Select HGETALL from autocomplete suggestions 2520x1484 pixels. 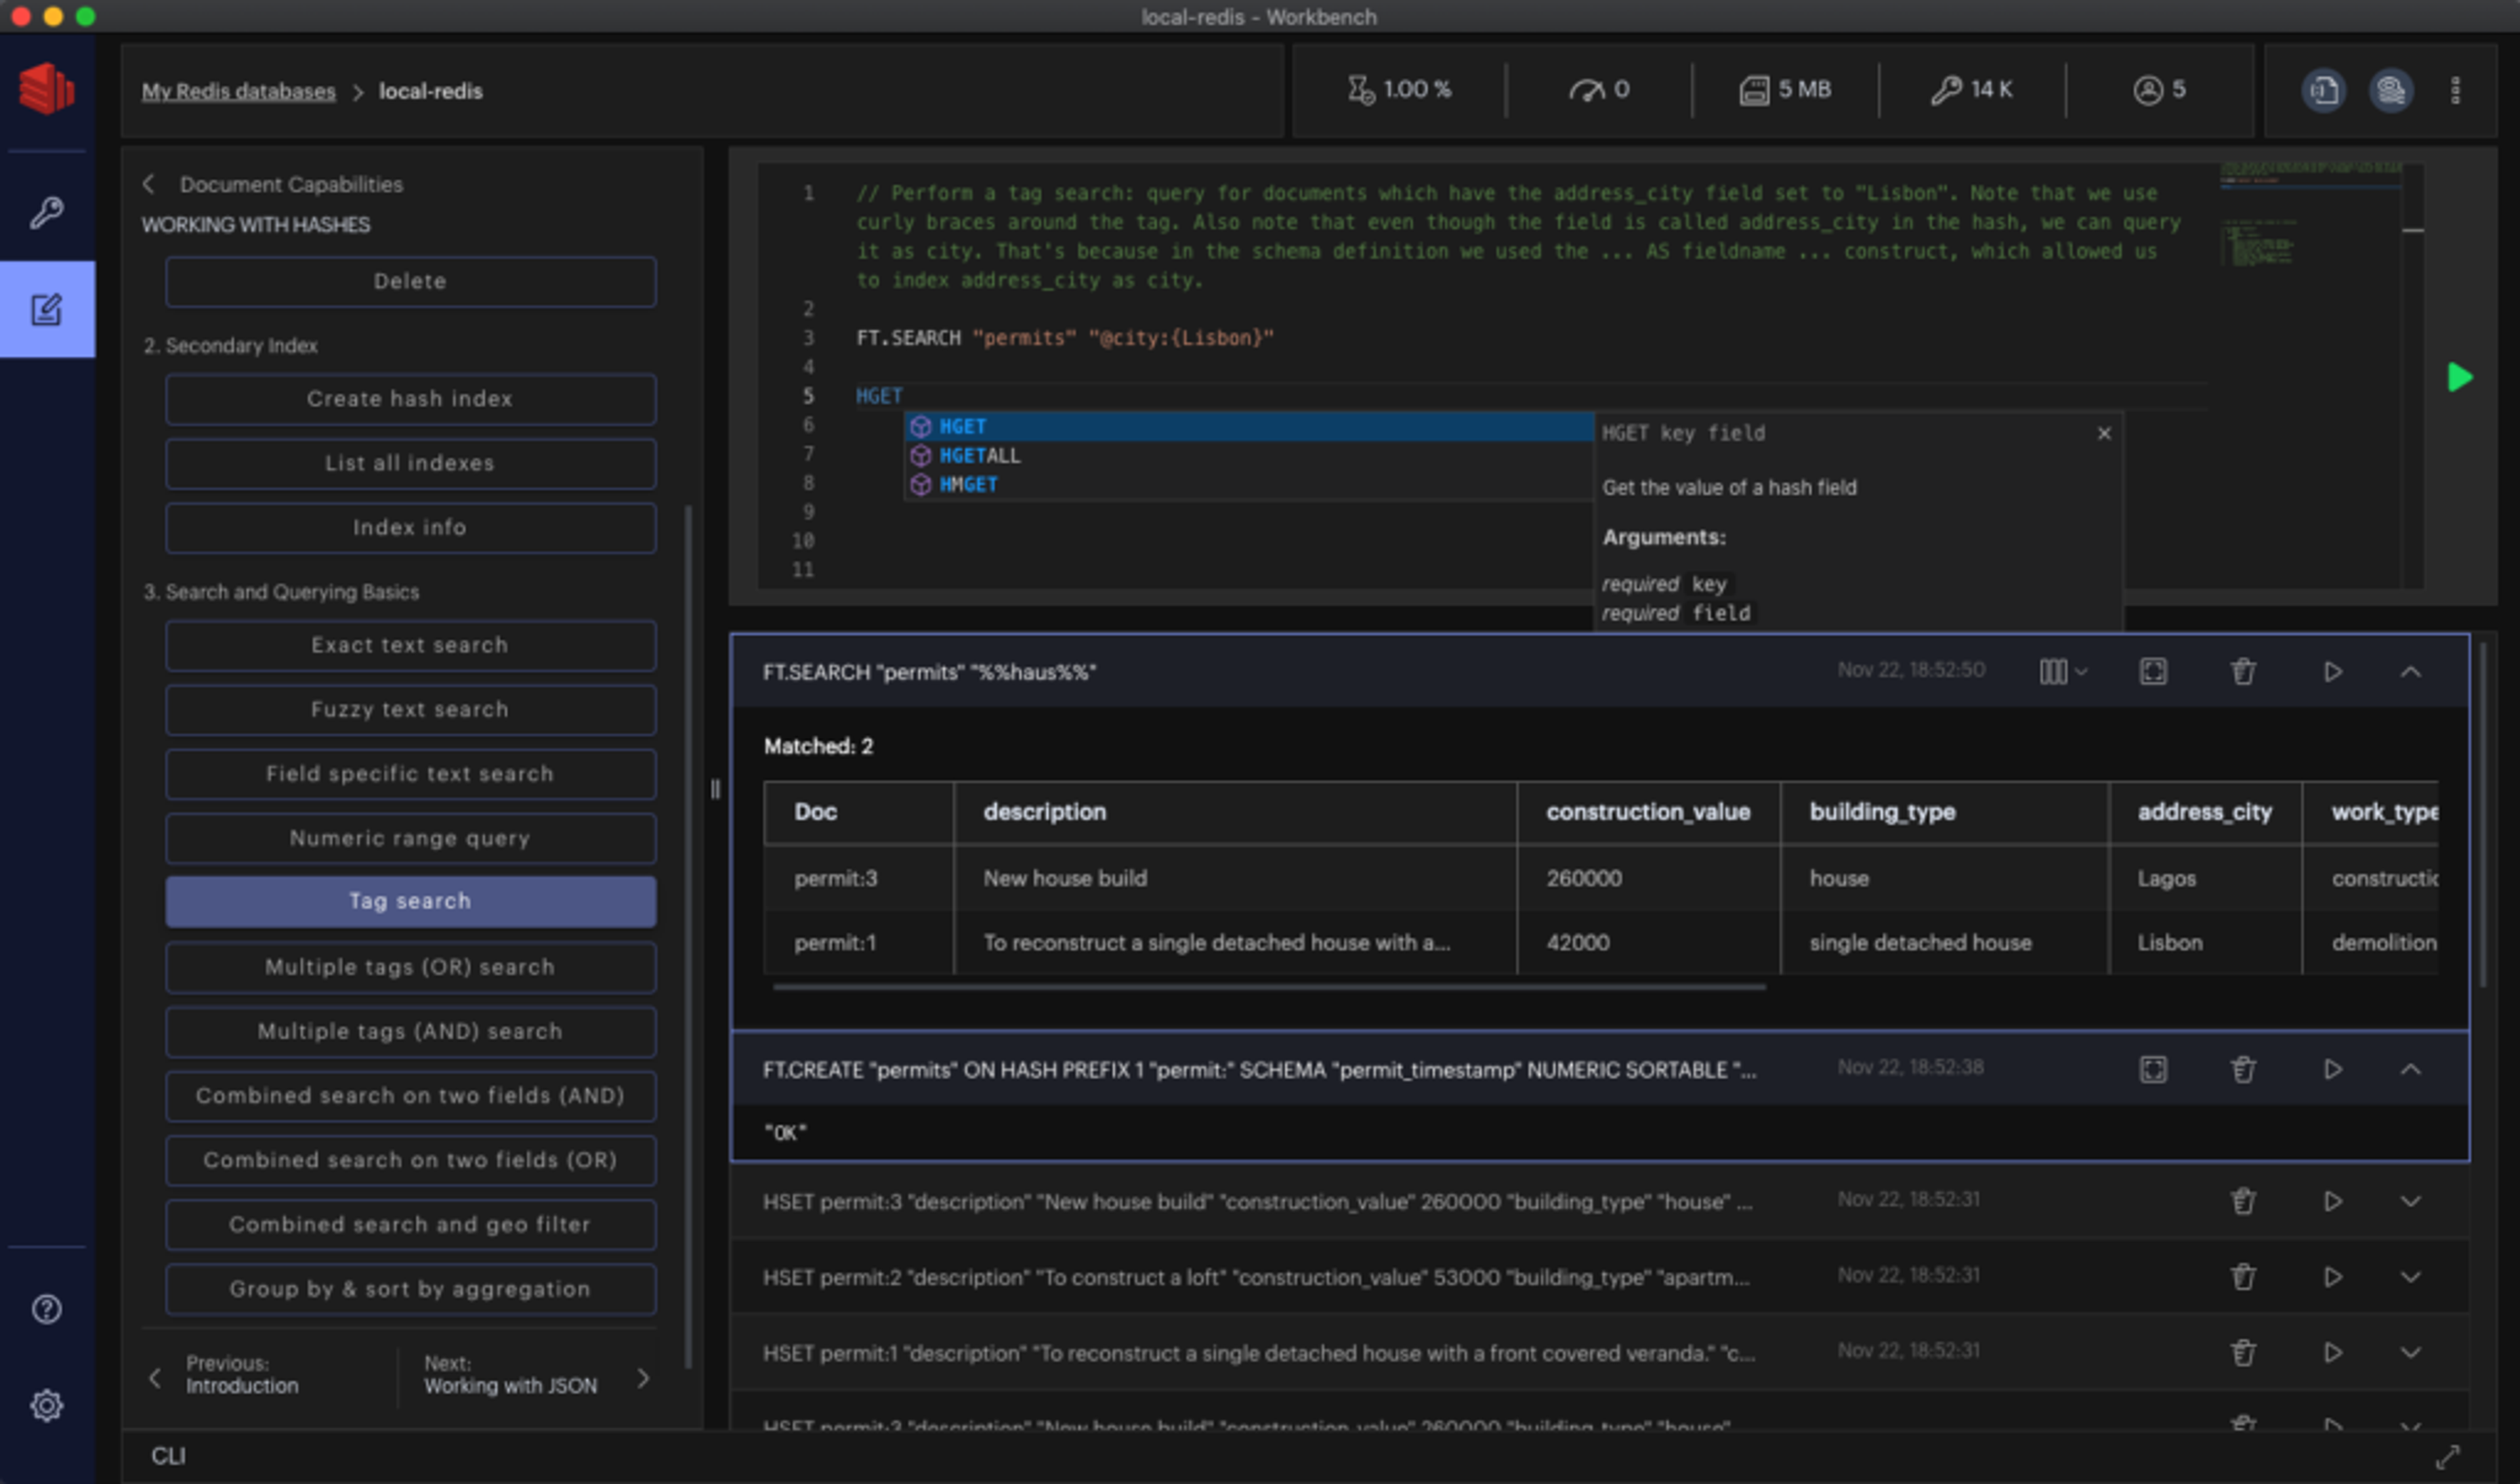pyautogui.click(x=979, y=455)
